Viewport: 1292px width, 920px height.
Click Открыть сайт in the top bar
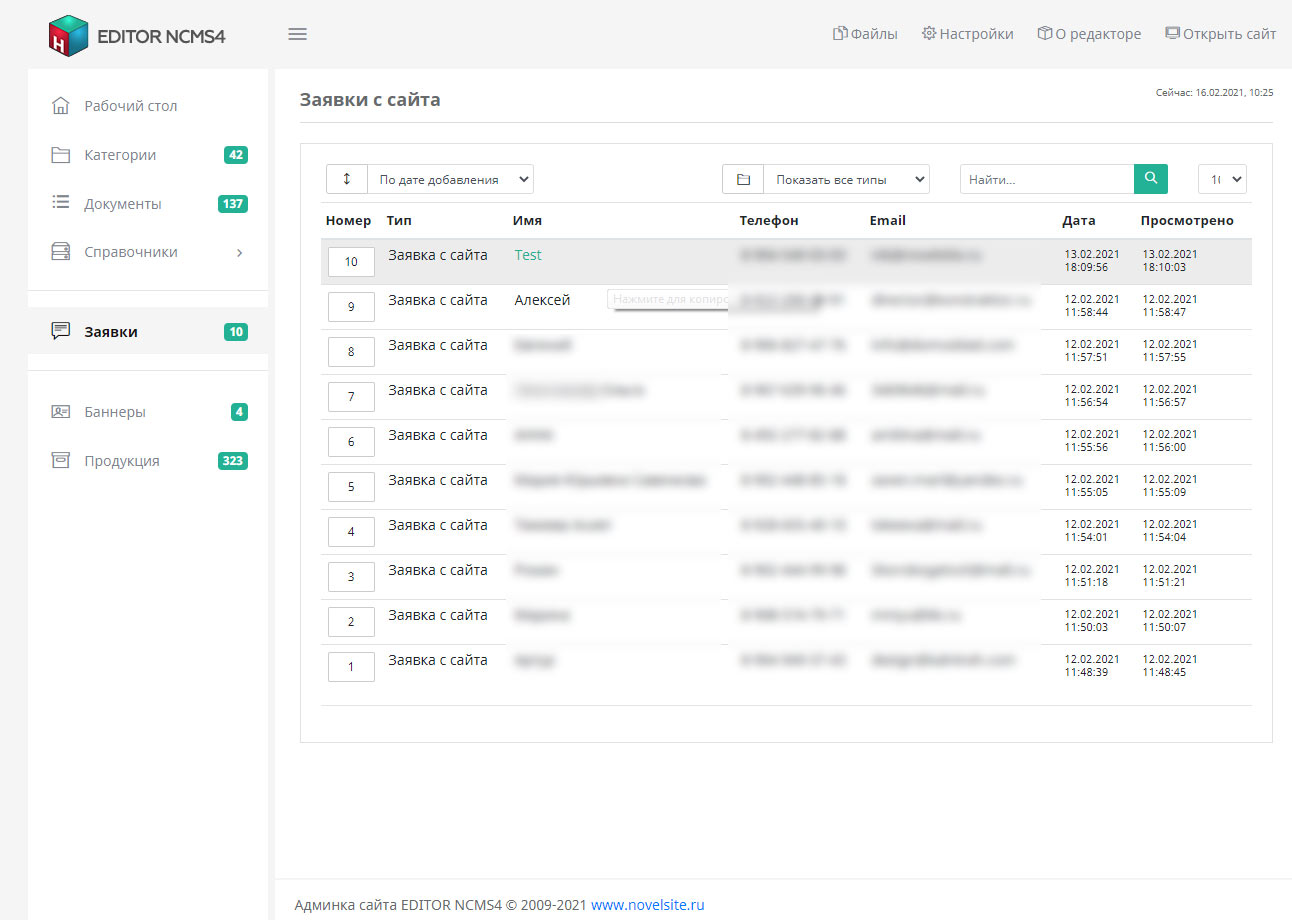pyautogui.click(x=1220, y=34)
